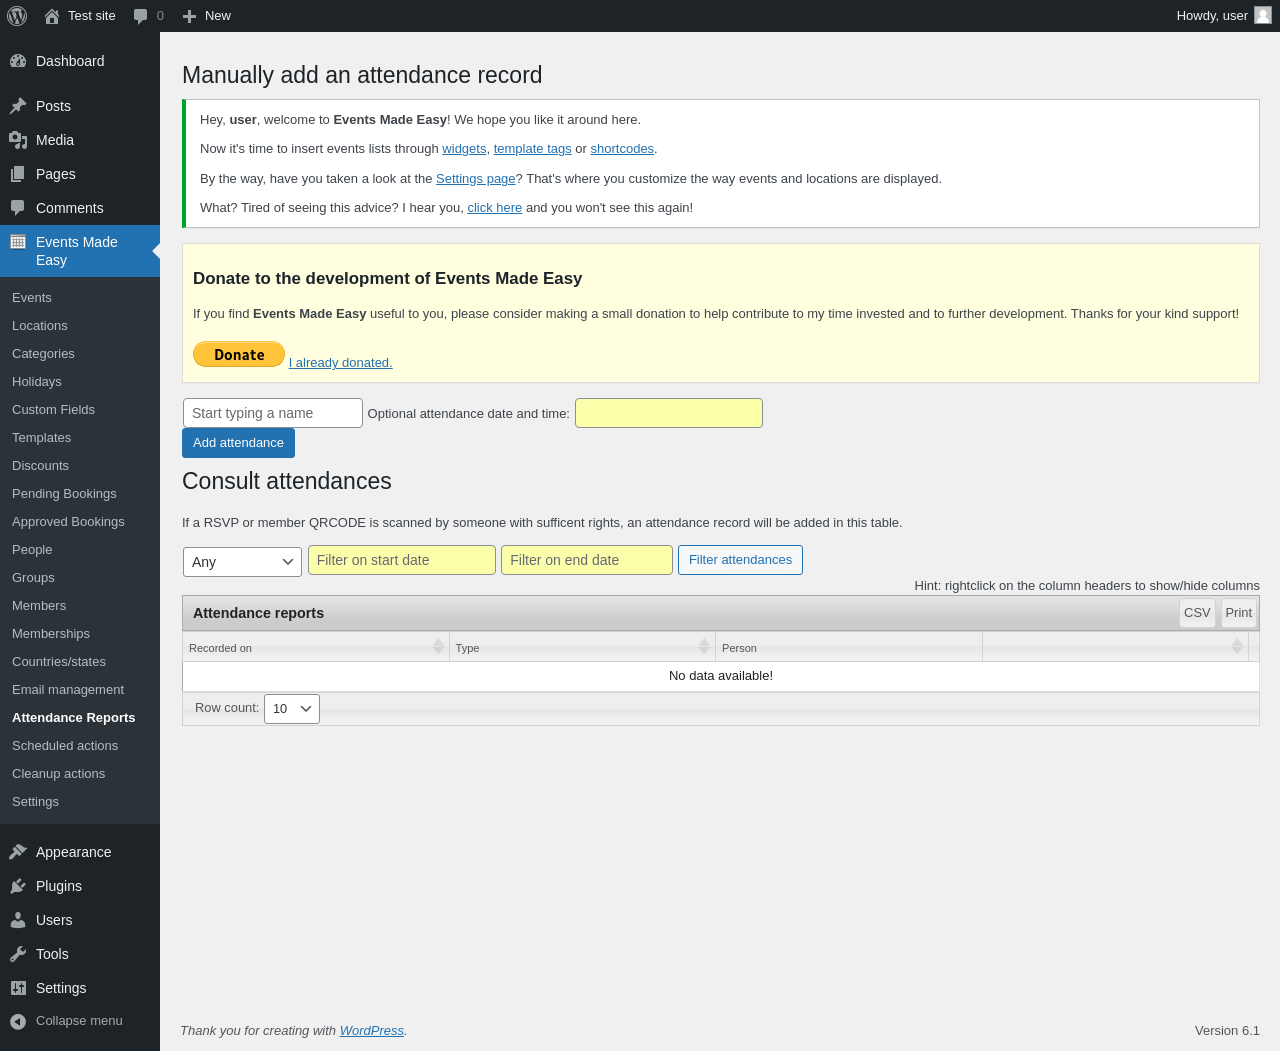The width and height of the screenshot is (1280, 1051).
Task: Open Locations submenu item
Action: pos(40,326)
